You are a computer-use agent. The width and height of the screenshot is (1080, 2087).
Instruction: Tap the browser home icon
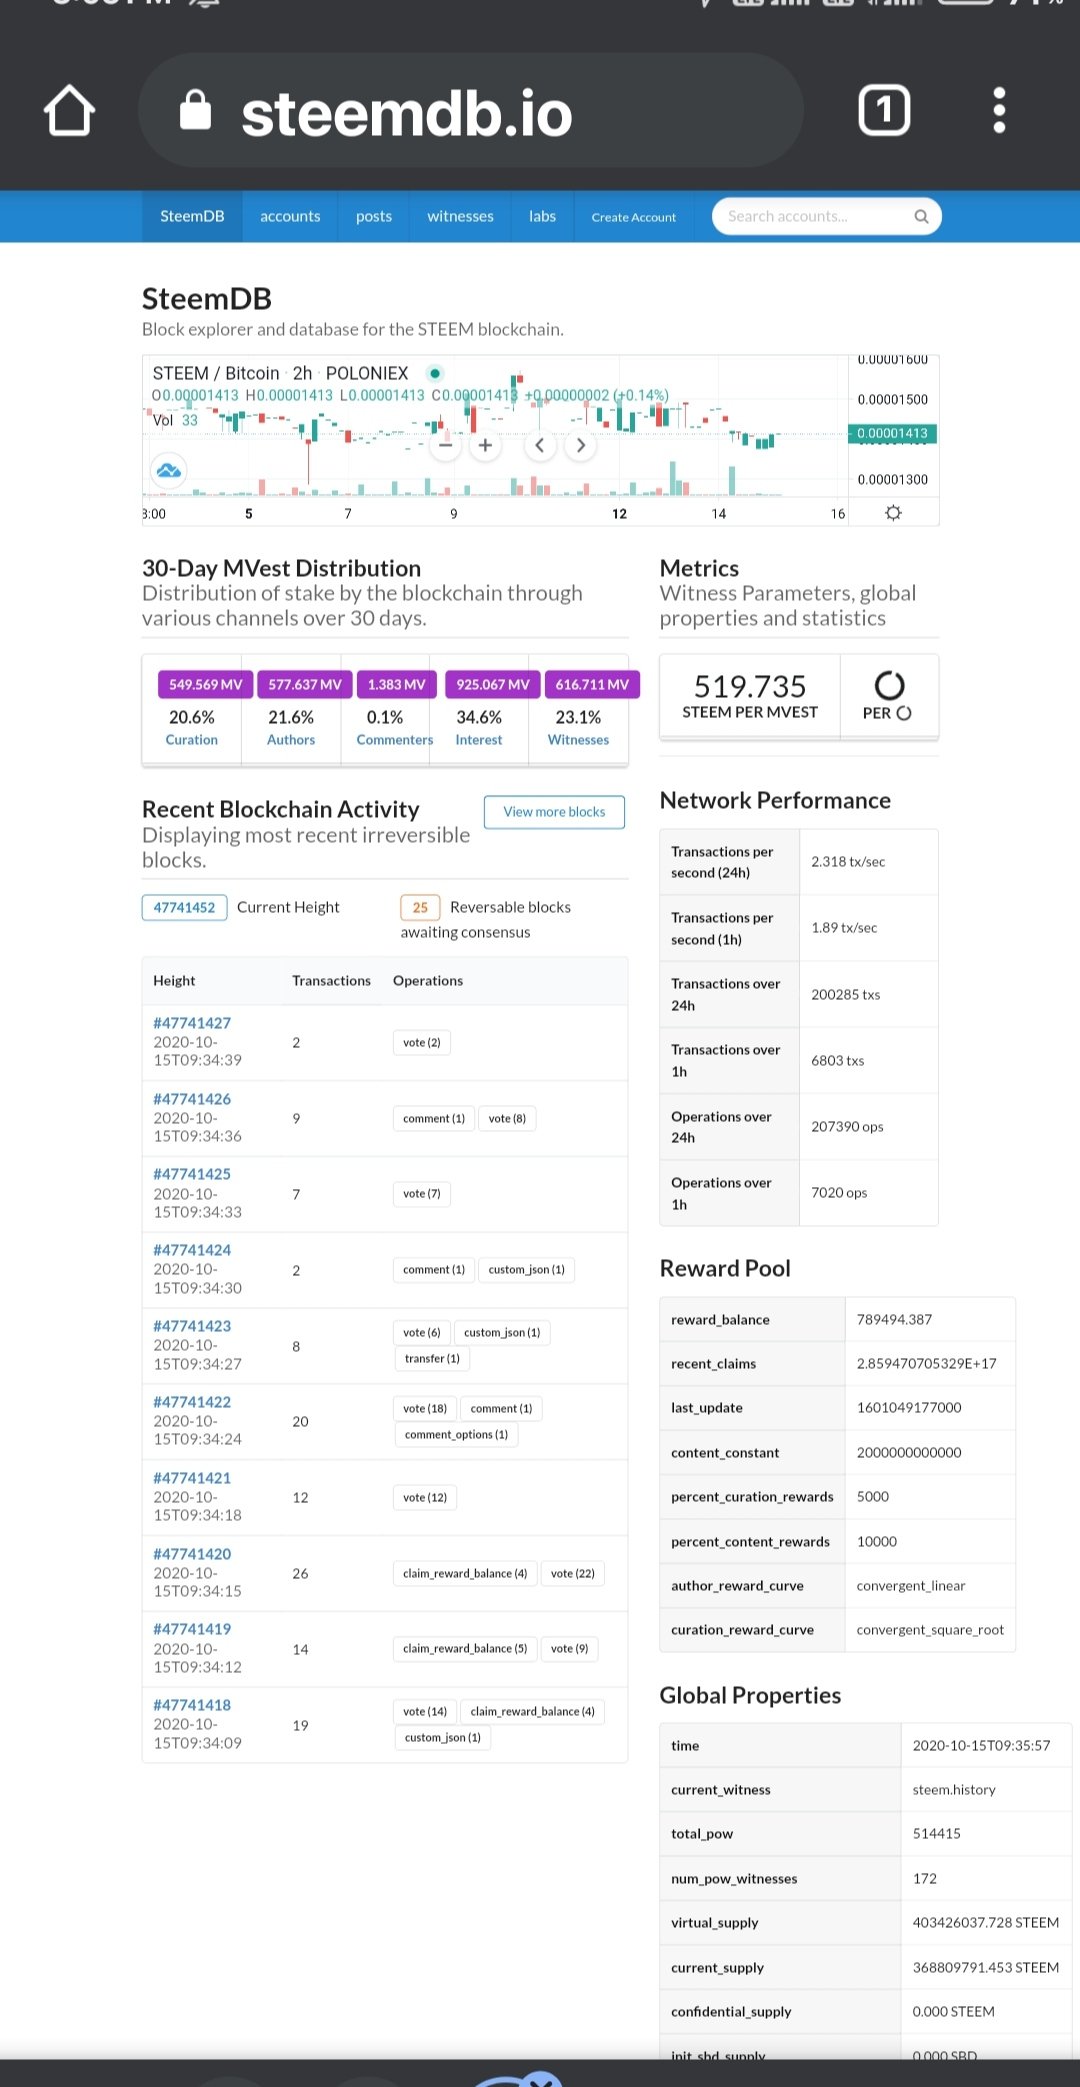pyautogui.click(x=70, y=110)
